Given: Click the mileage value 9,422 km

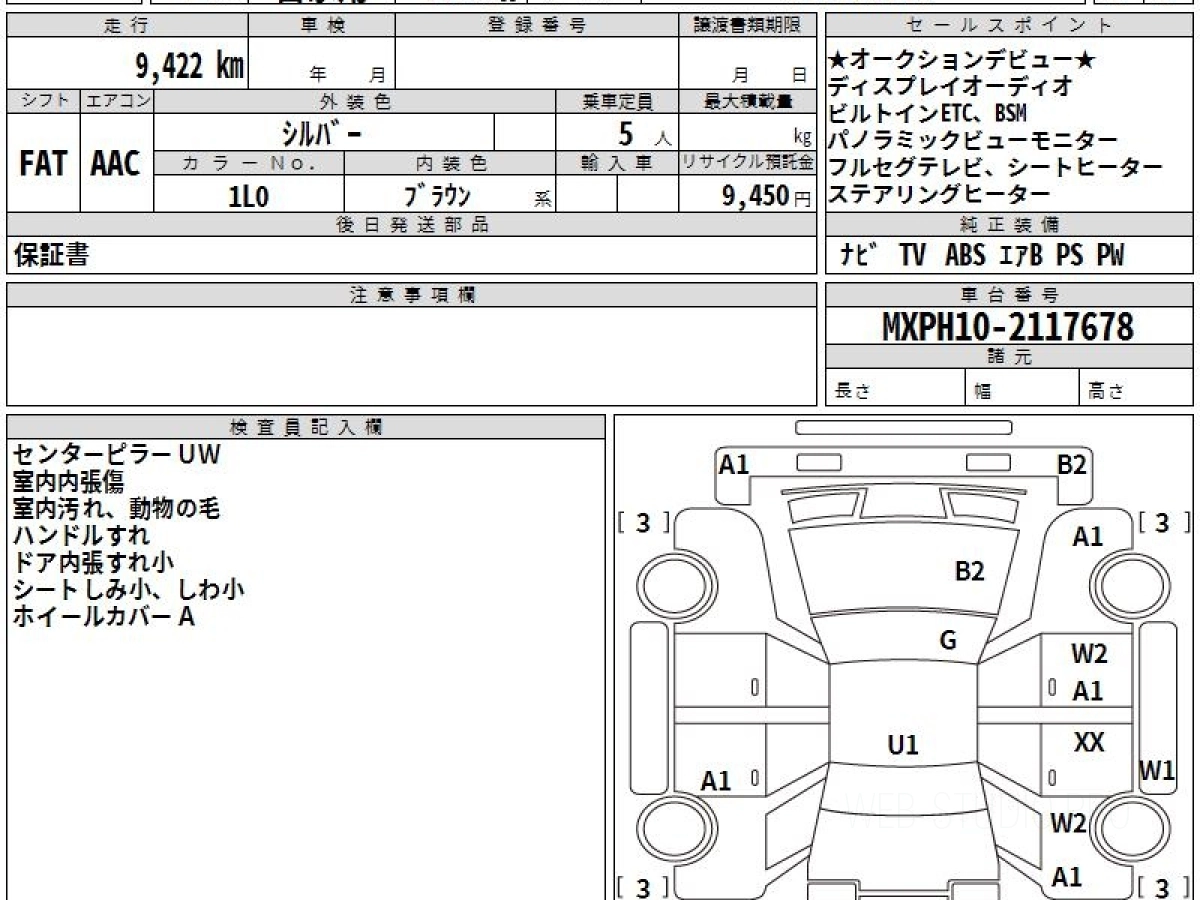Looking at the screenshot, I should (x=190, y=66).
